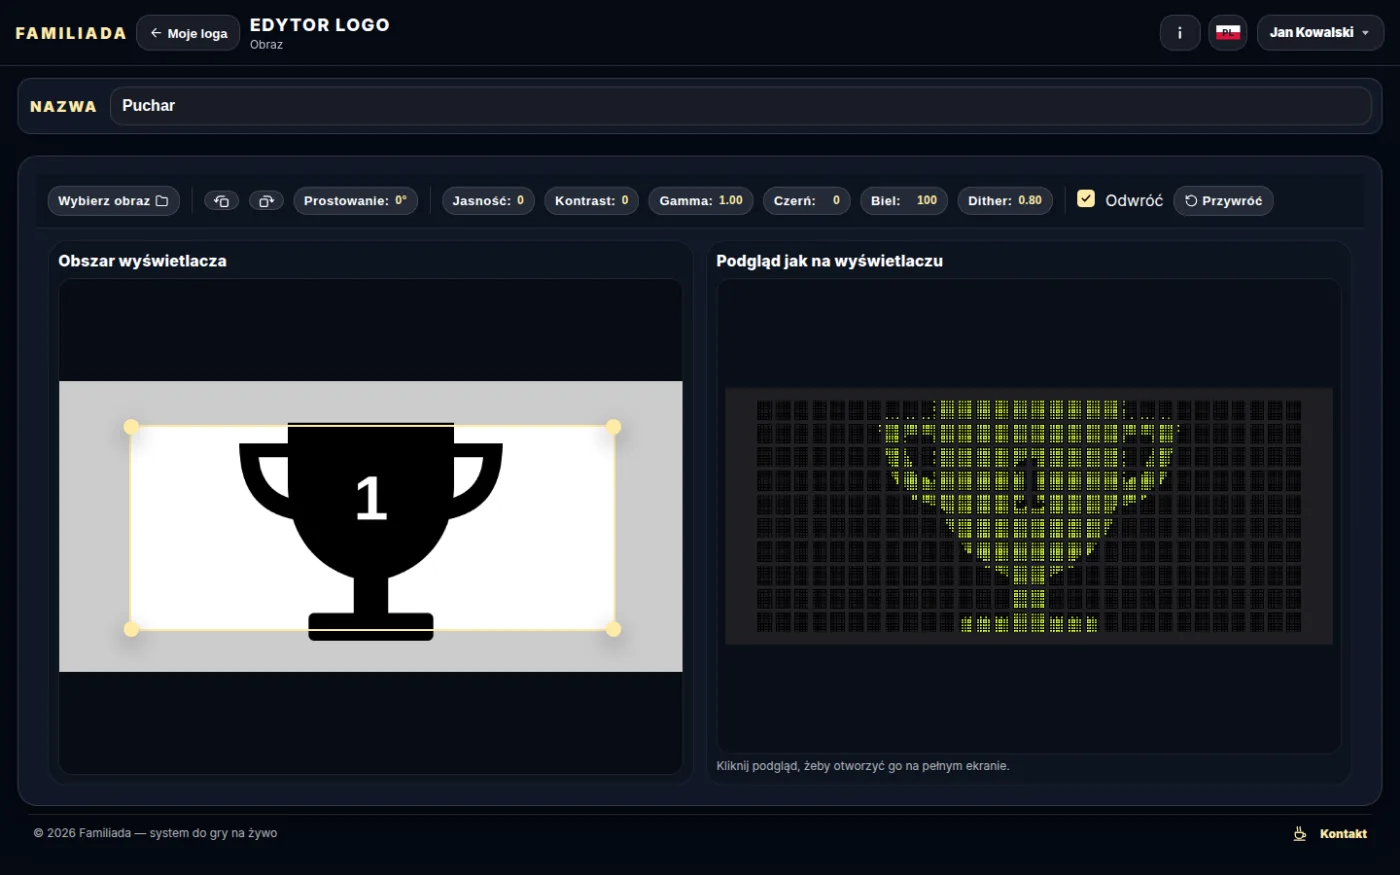Viewport: 1400px width, 875px height.
Task: Switch language via Polish flag icon
Action: point(1228,33)
